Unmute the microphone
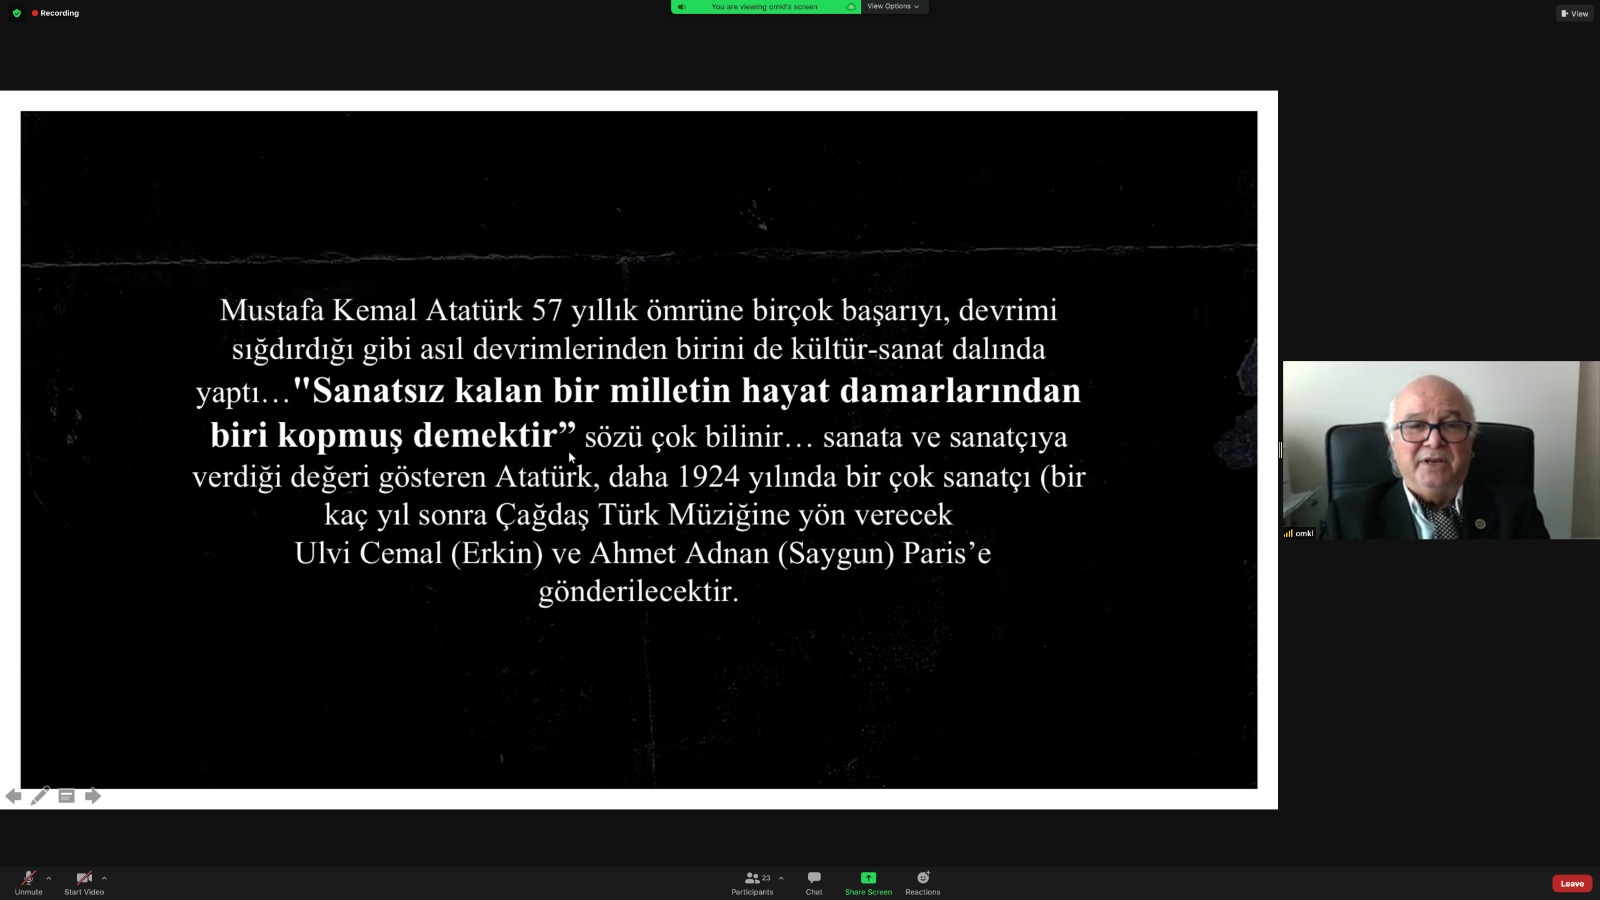The width and height of the screenshot is (1600, 900). [28, 881]
